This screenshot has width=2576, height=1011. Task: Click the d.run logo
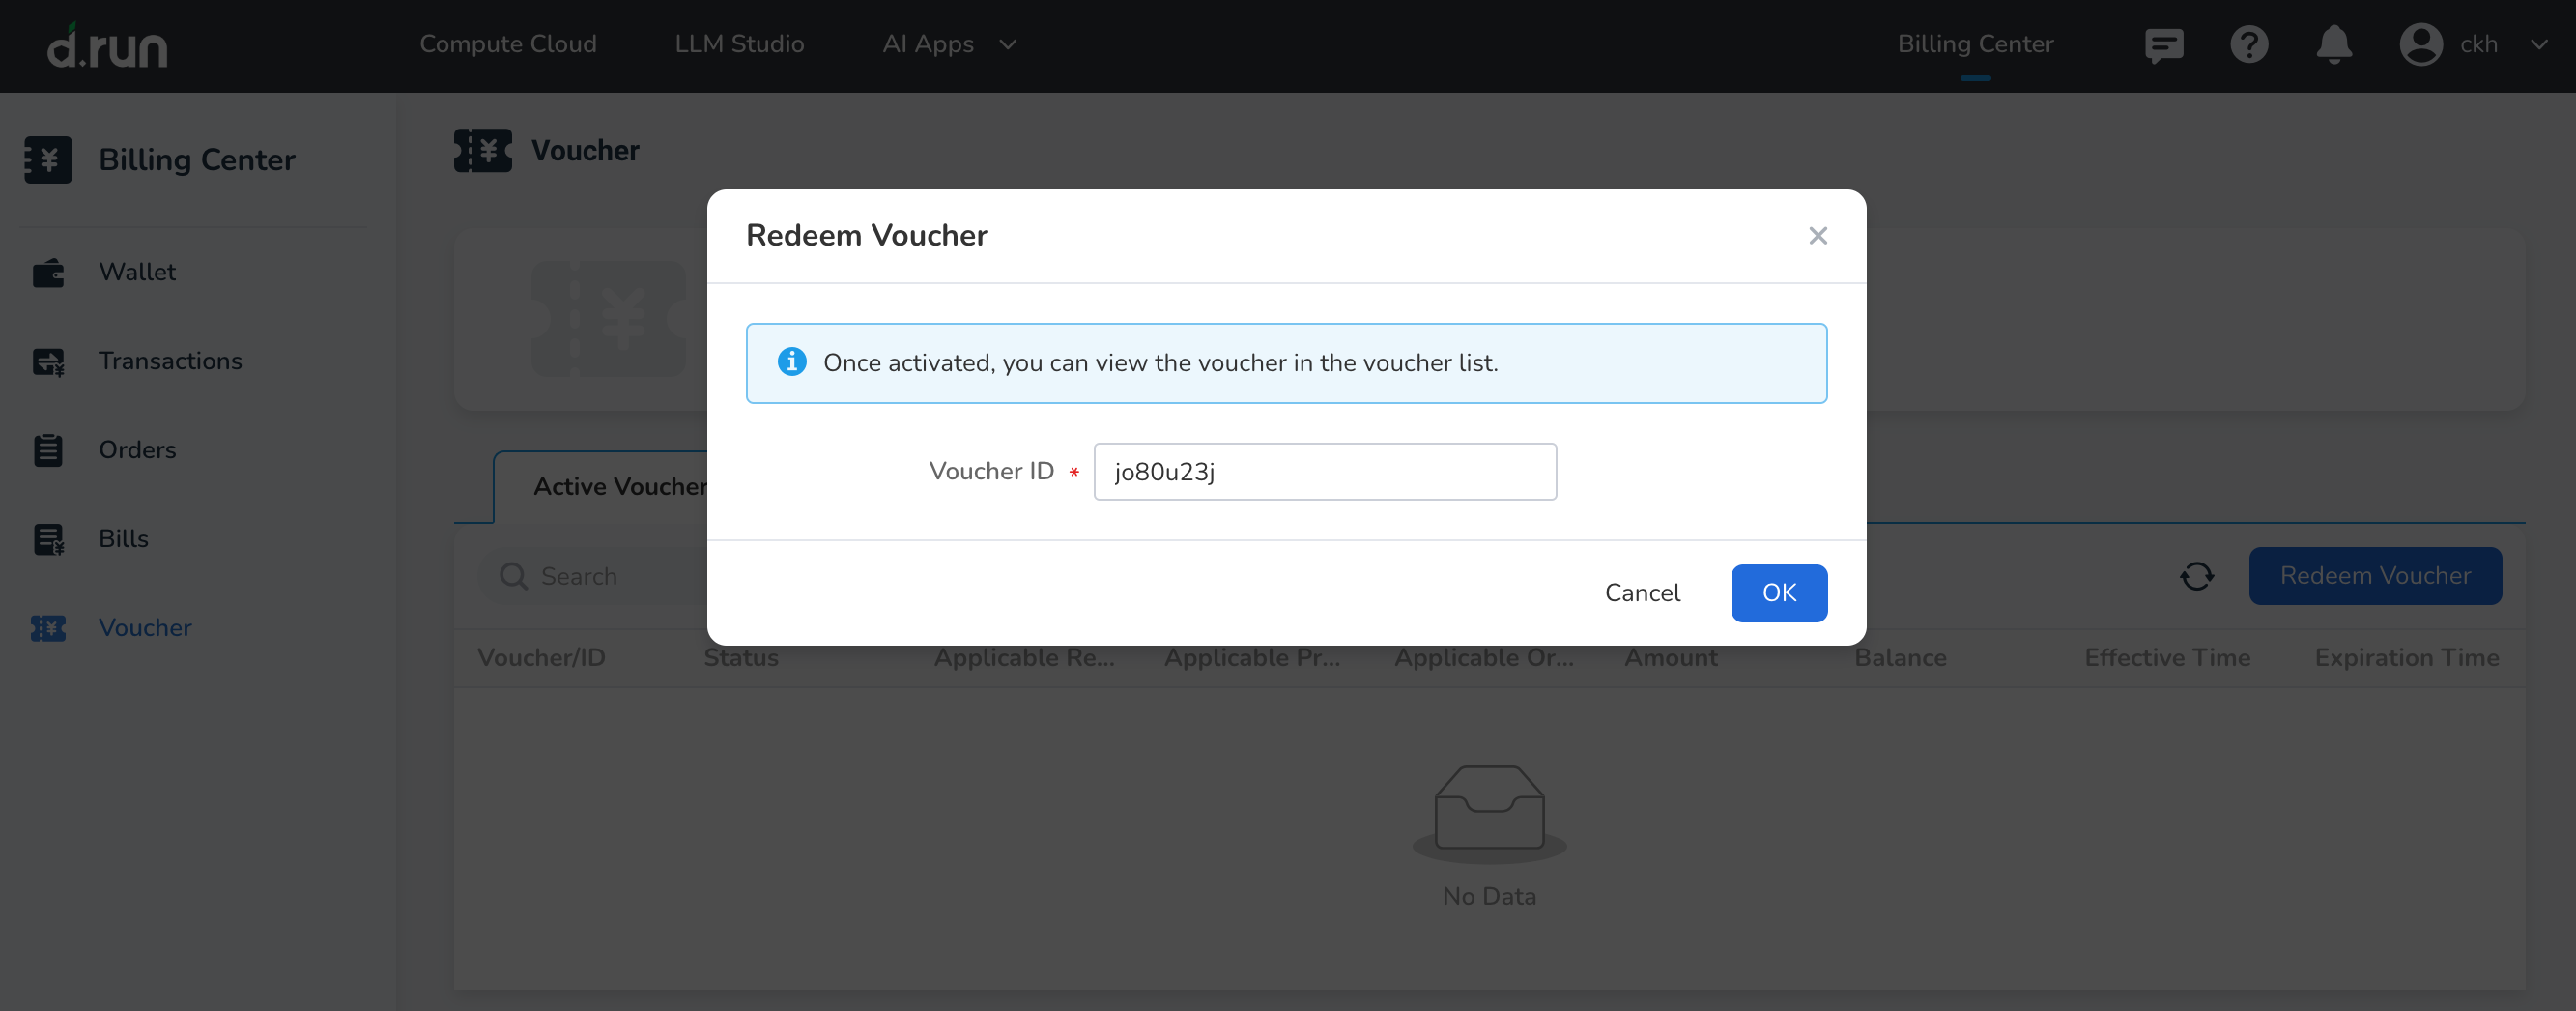tap(107, 46)
